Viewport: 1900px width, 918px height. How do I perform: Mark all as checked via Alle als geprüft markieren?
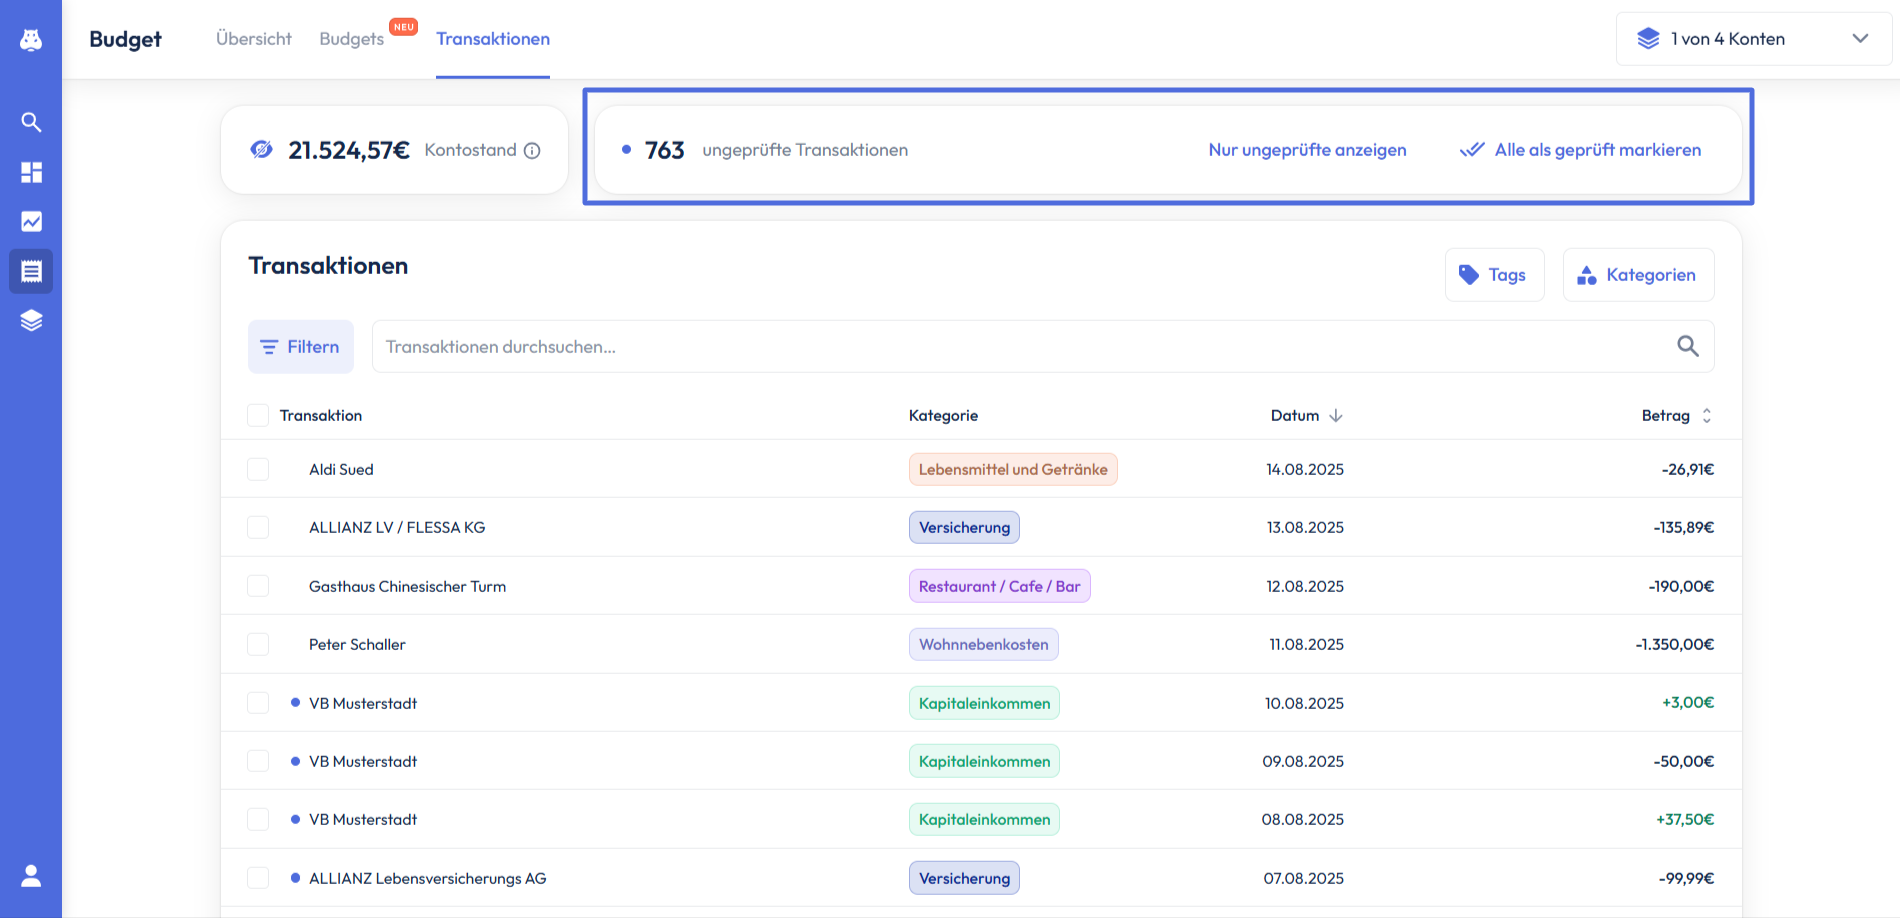(x=1581, y=150)
